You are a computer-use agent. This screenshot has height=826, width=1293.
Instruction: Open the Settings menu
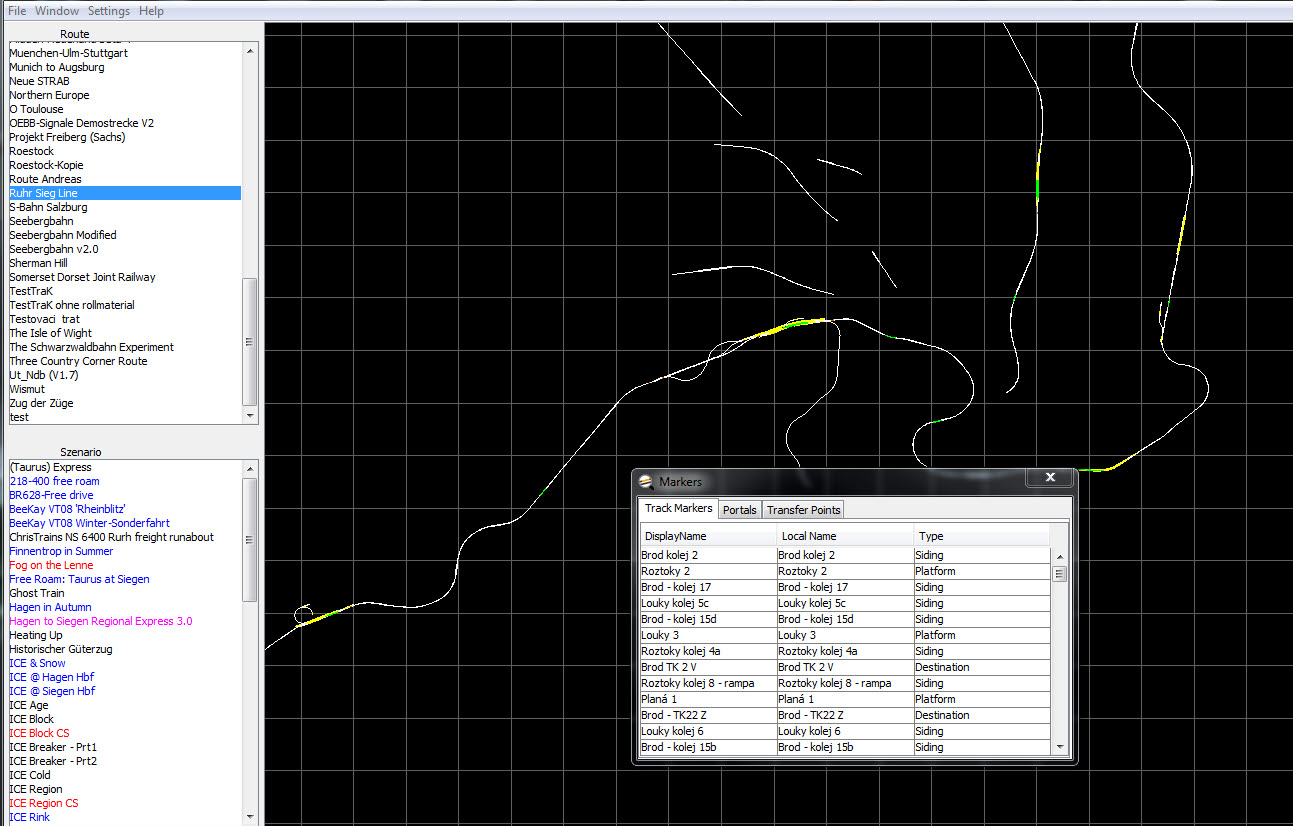click(x=109, y=11)
